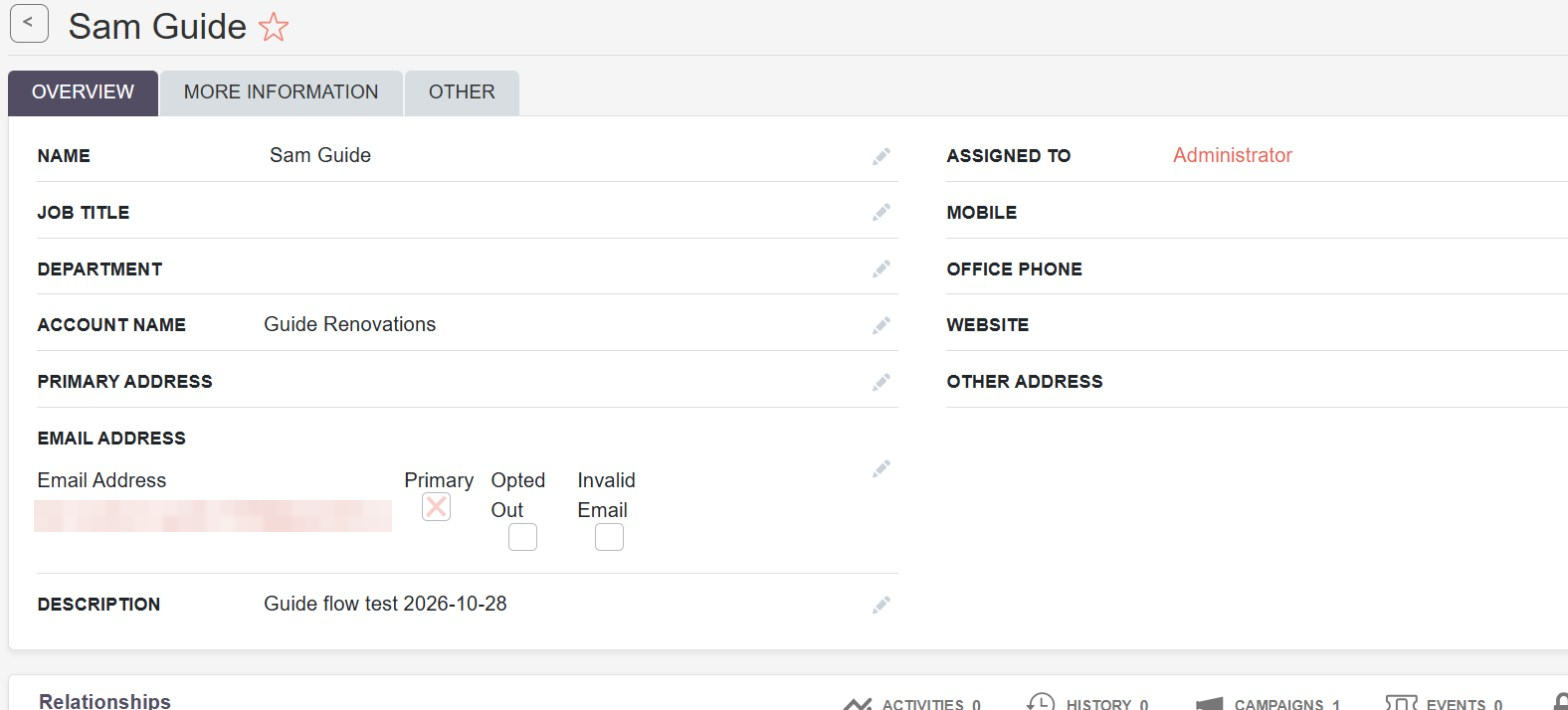Click the Other Address field label

click(1025, 381)
